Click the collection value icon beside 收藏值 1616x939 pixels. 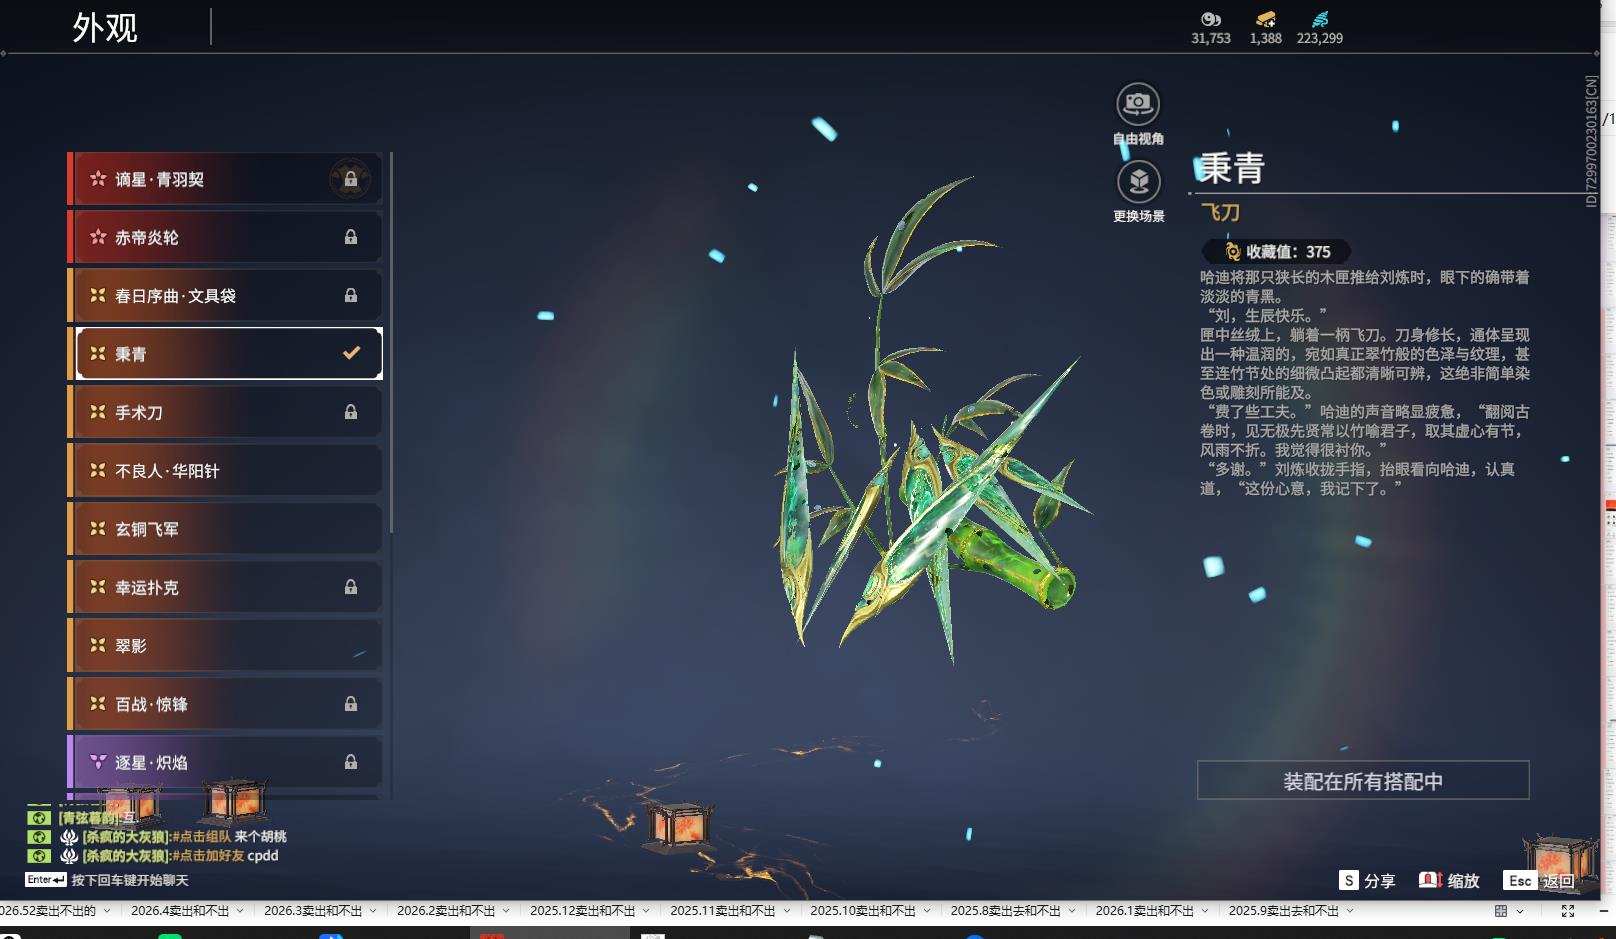(x=1232, y=252)
